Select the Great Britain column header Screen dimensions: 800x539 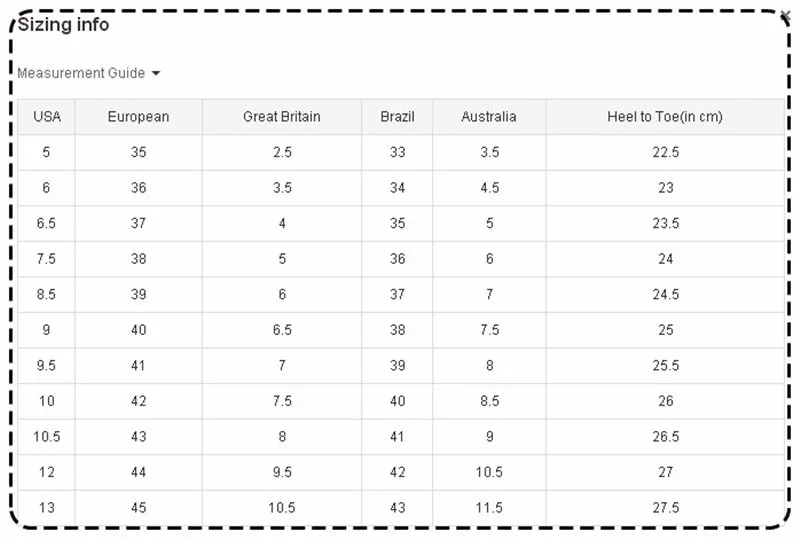pos(282,117)
